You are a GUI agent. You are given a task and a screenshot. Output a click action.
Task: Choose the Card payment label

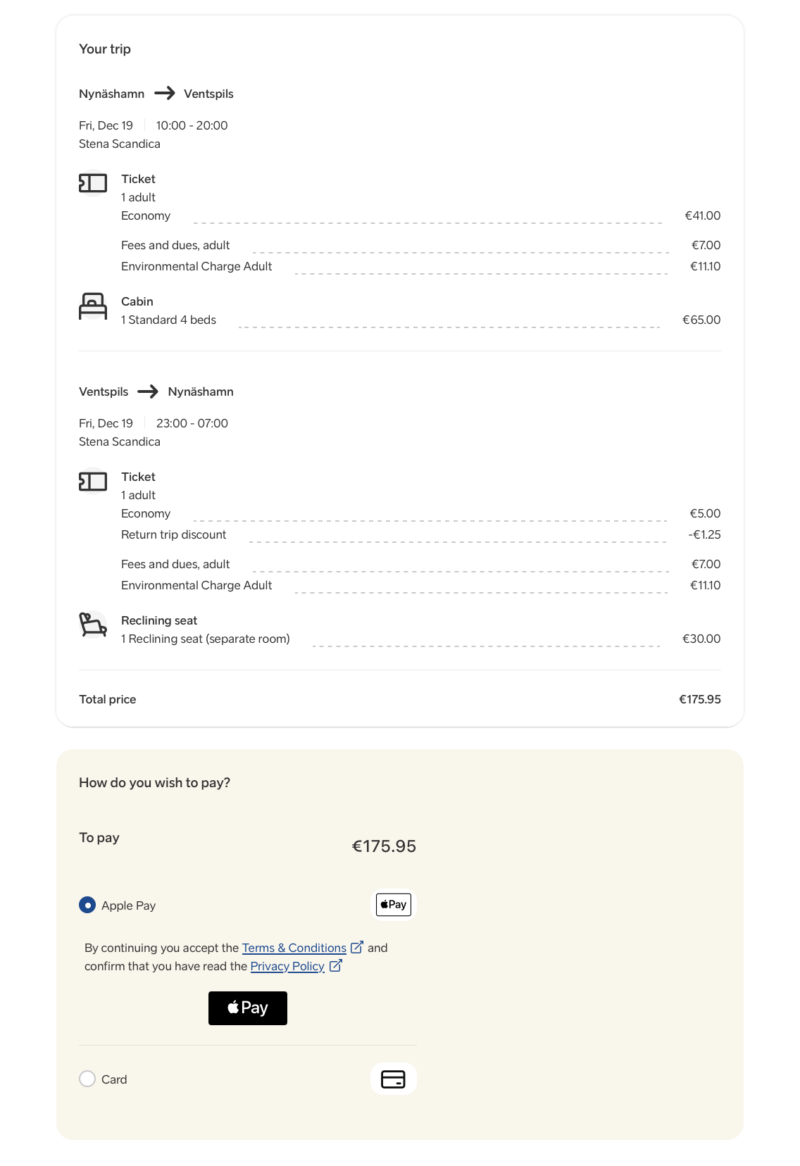[114, 1080]
